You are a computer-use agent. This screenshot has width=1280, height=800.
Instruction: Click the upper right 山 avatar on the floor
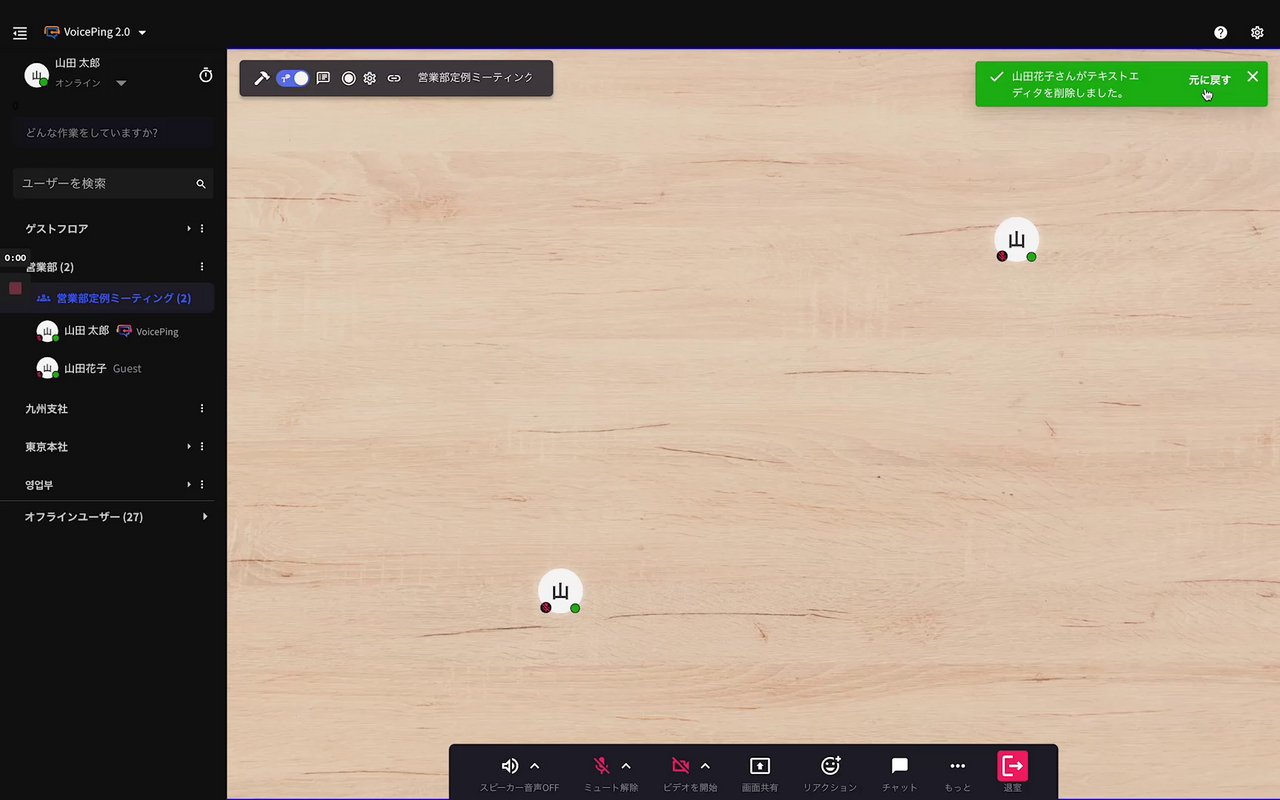point(1016,240)
